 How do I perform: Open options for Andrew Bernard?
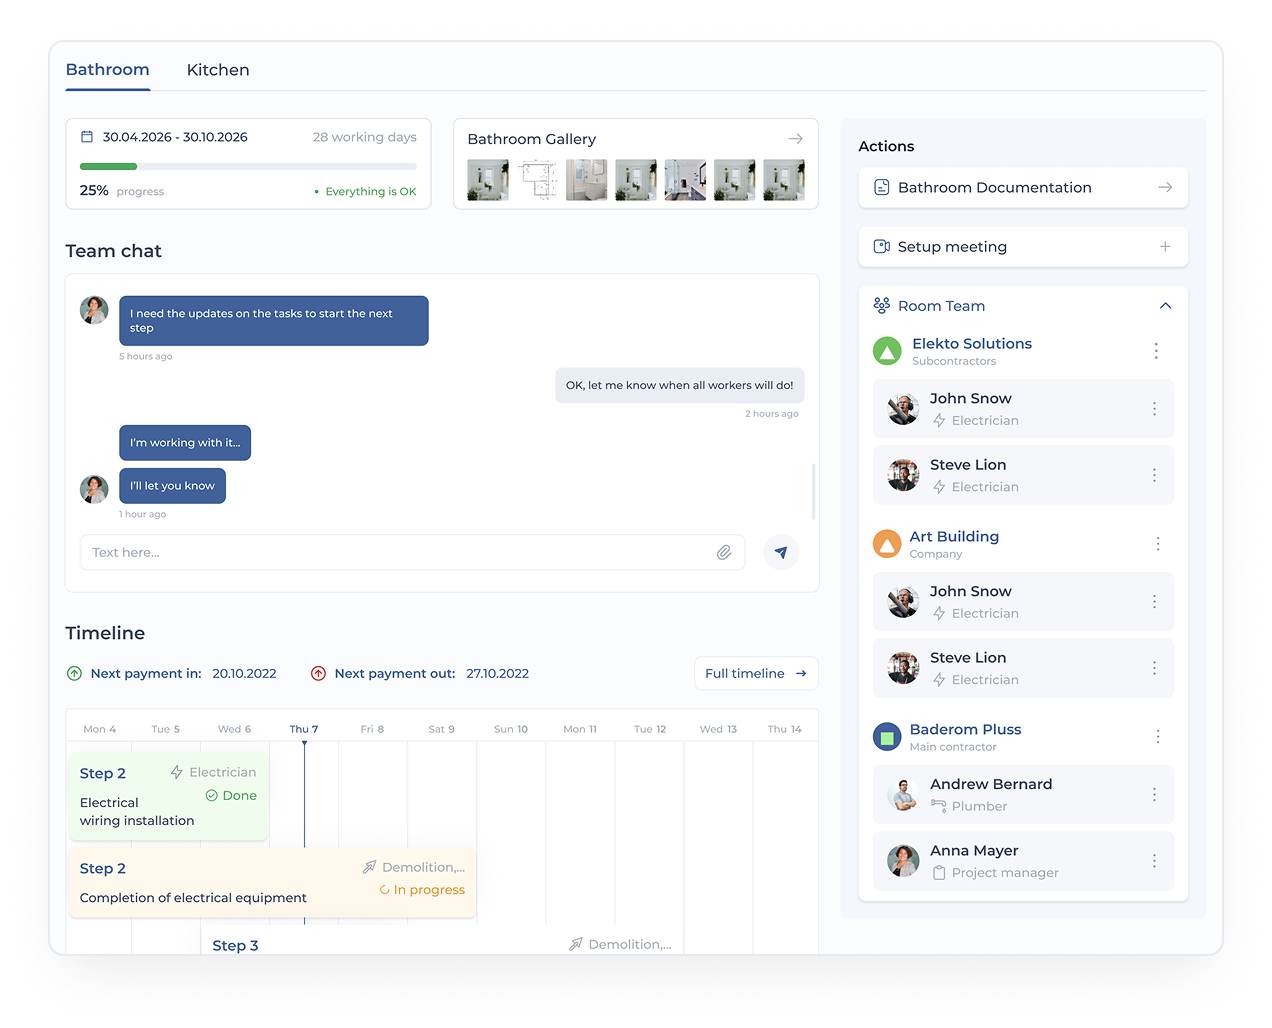pos(1154,795)
